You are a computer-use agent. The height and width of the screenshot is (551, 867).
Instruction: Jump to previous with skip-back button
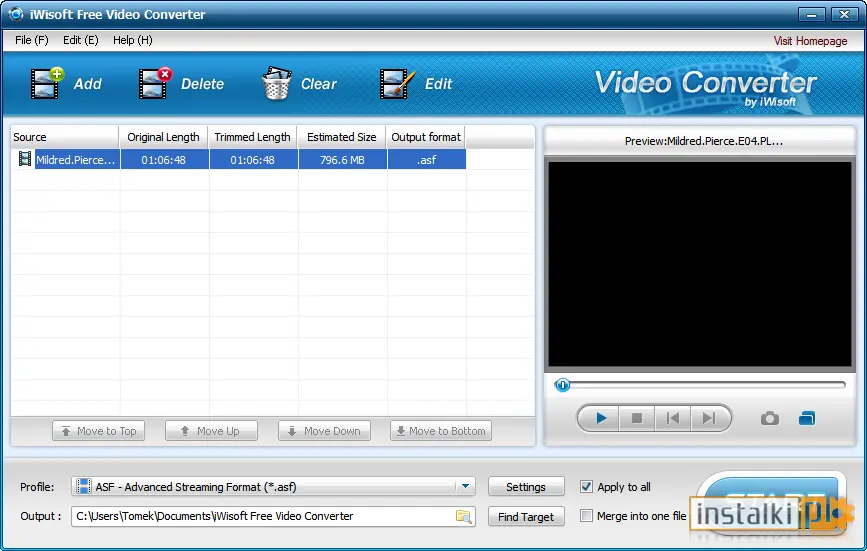[x=672, y=418]
